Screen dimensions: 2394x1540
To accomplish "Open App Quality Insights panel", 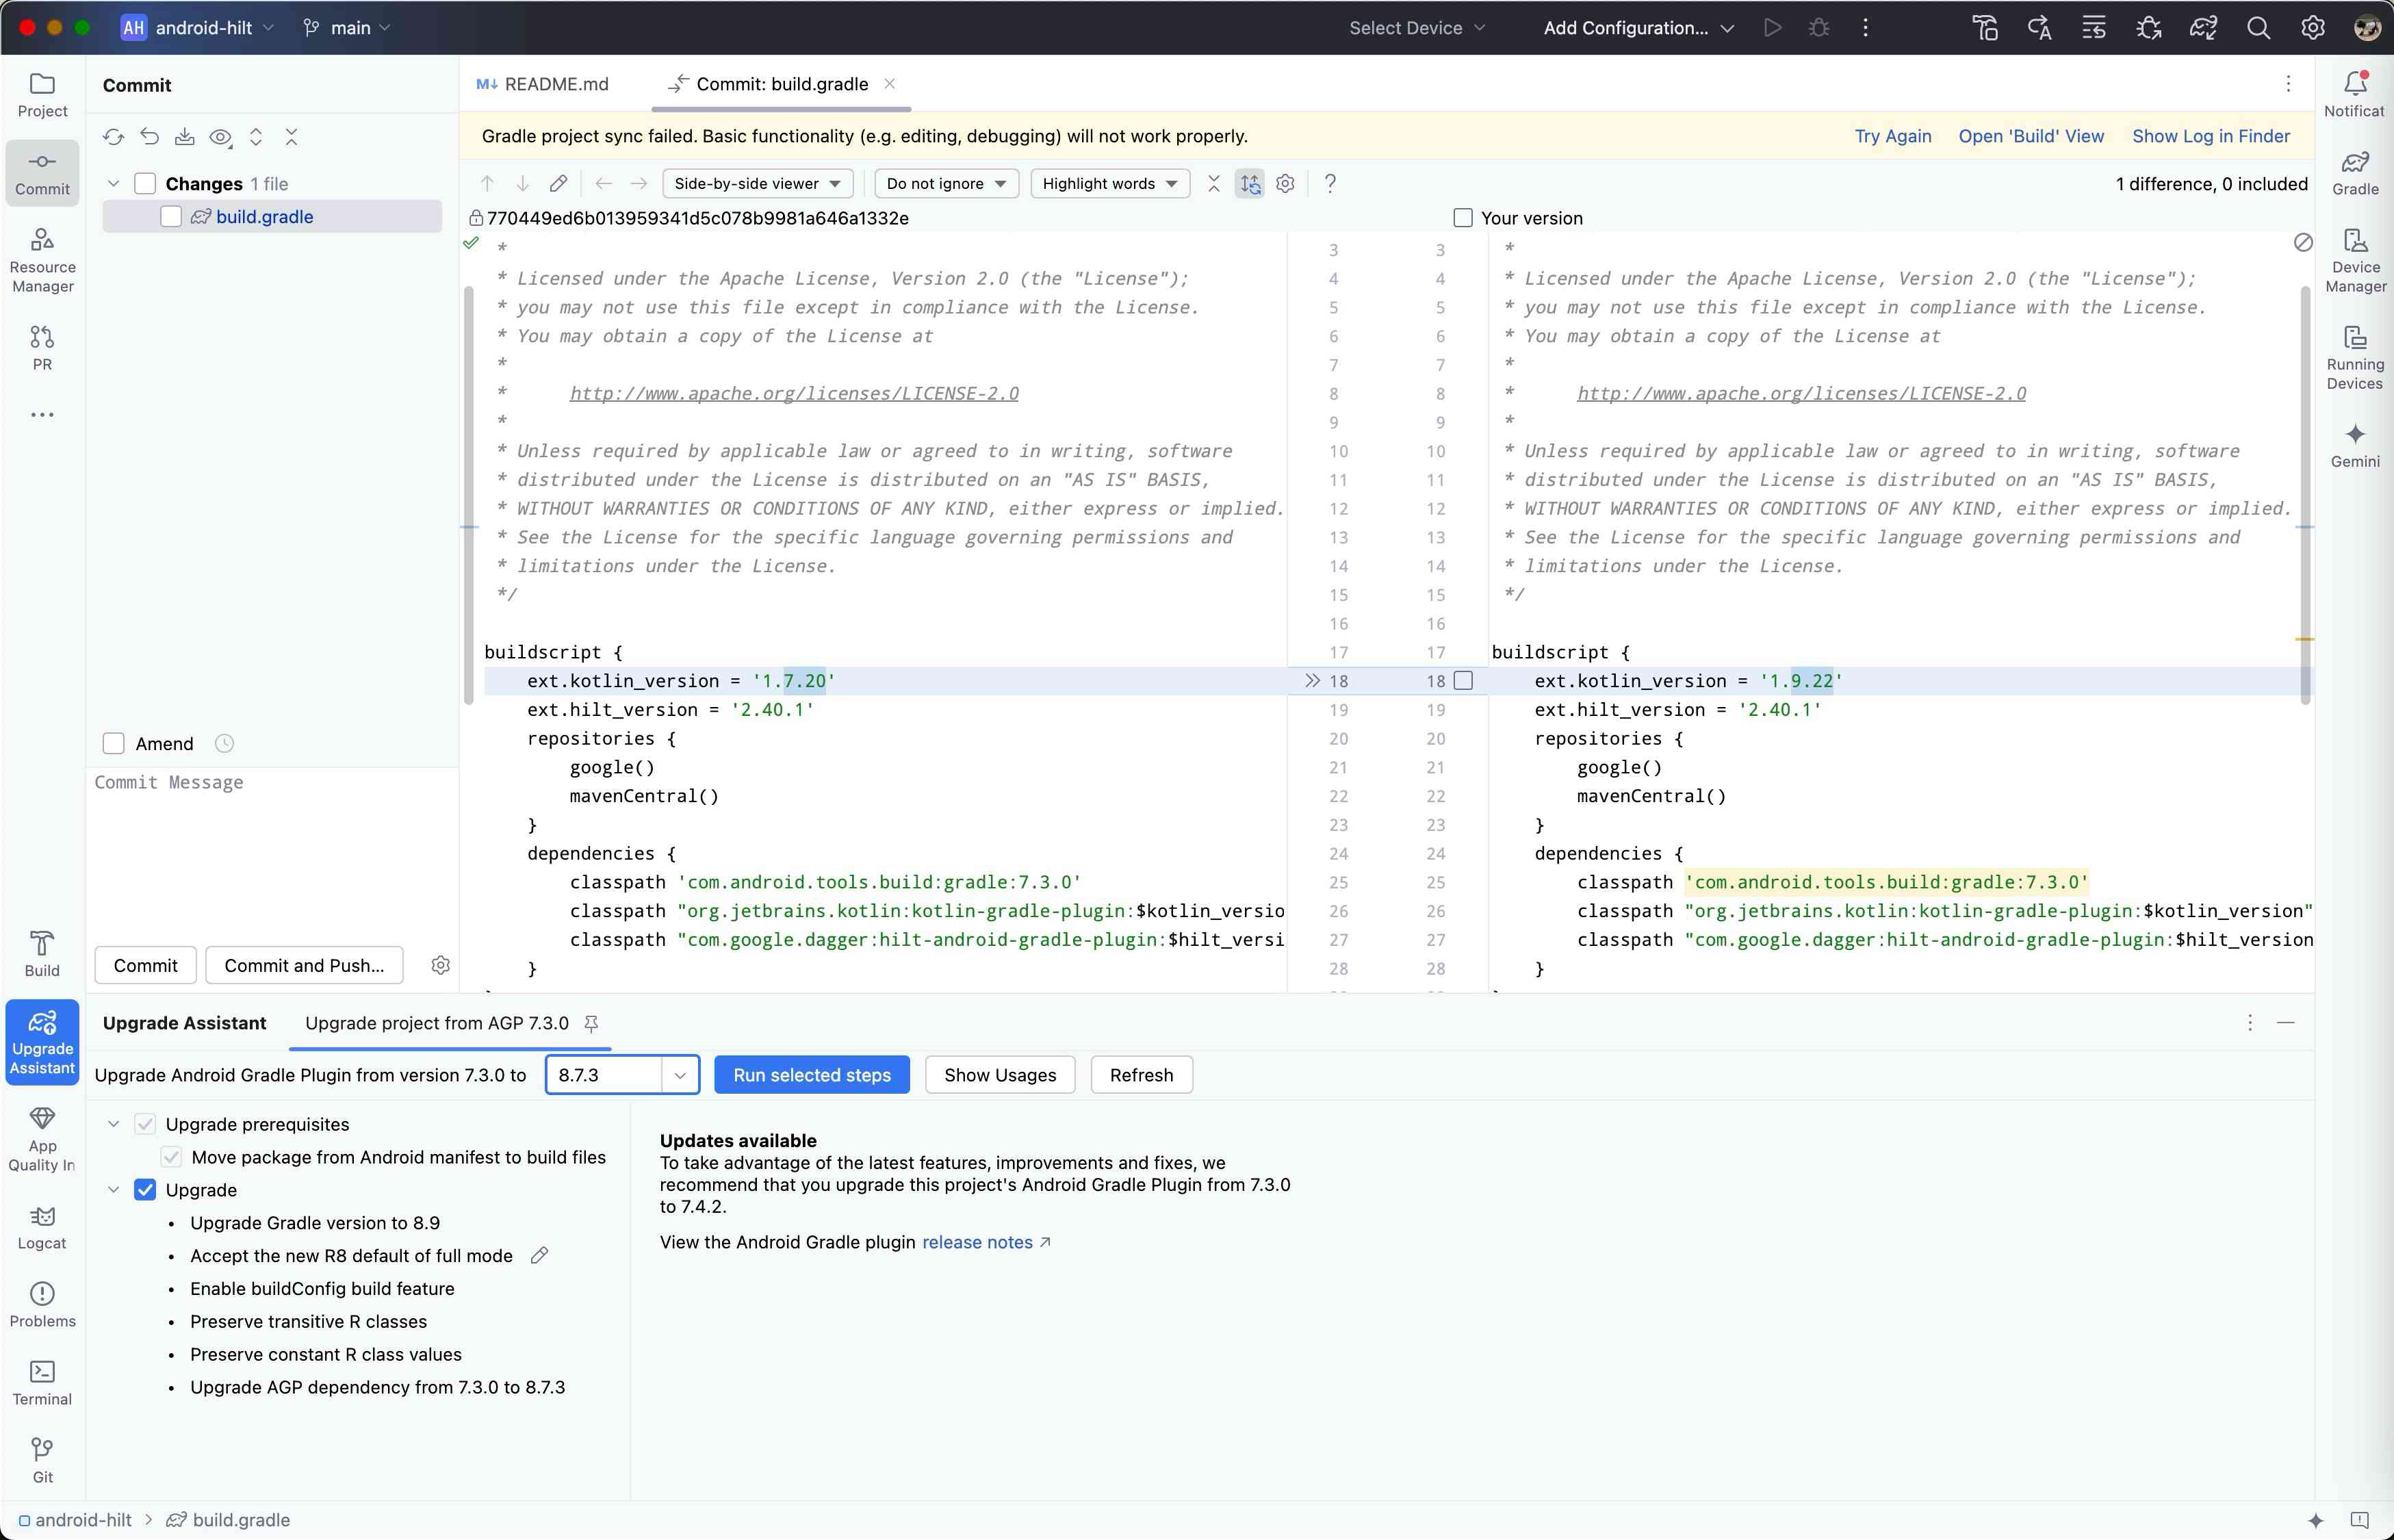I will pyautogui.click(x=42, y=1138).
